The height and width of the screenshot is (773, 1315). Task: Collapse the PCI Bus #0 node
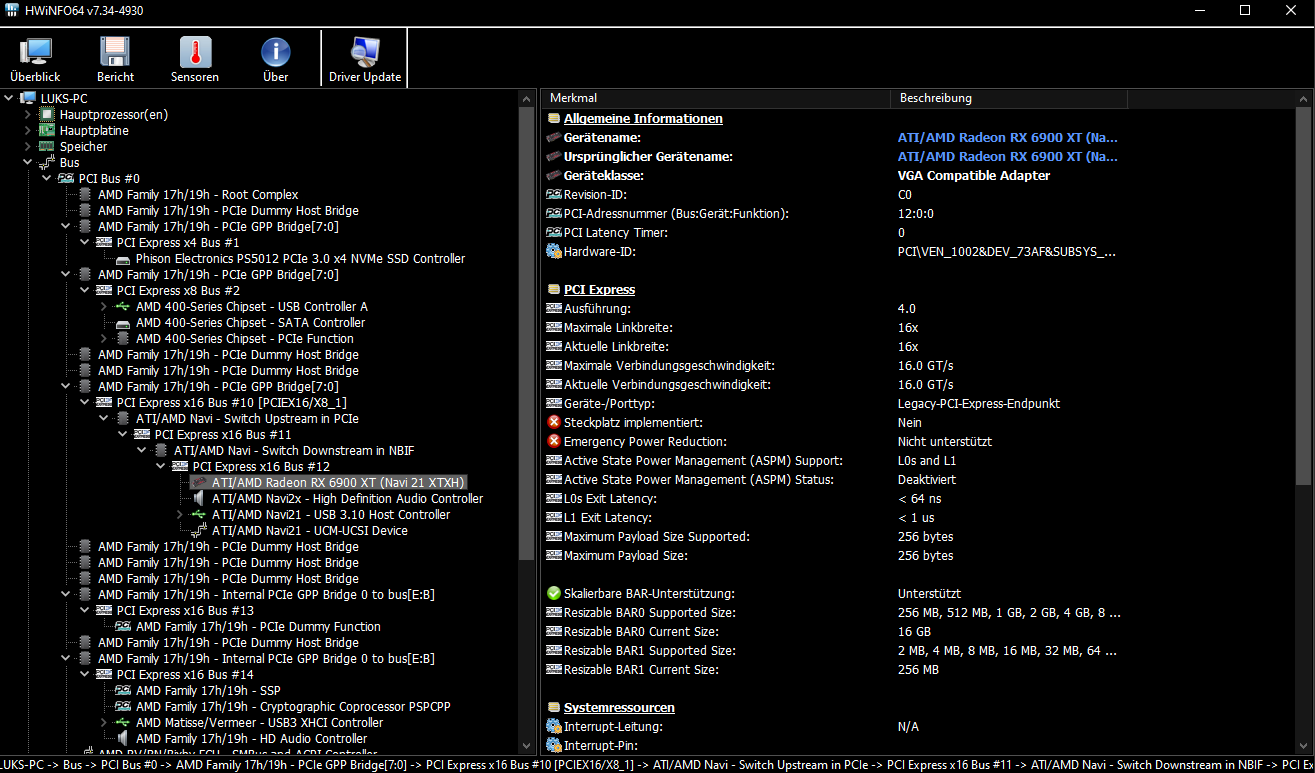pos(47,179)
